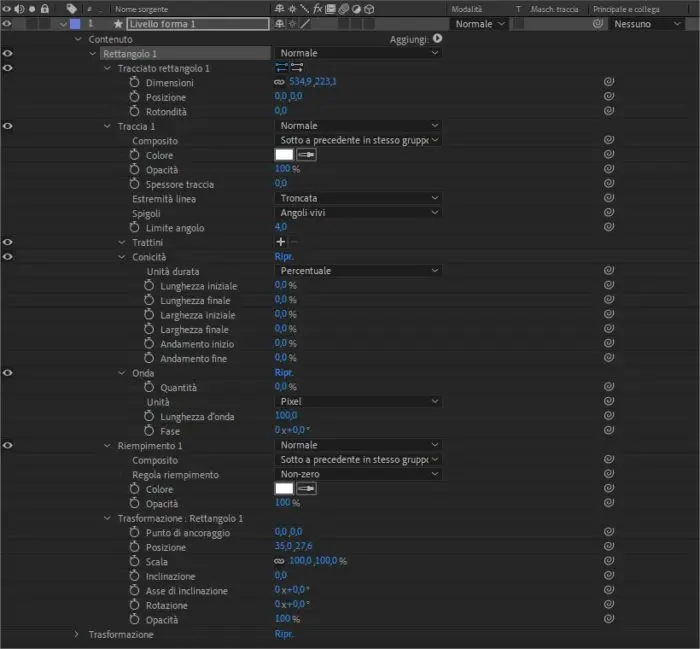Click the pick whip spiral on Quantità row
Viewport: 700px width, 649px height.
coord(609,386)
